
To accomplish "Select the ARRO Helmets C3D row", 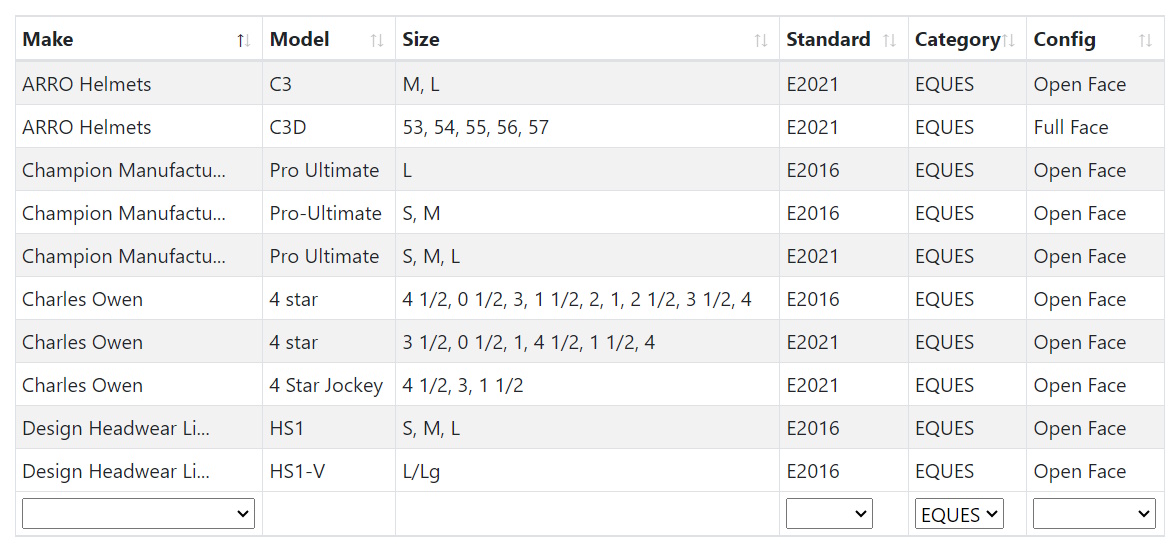I will point(86,128).
